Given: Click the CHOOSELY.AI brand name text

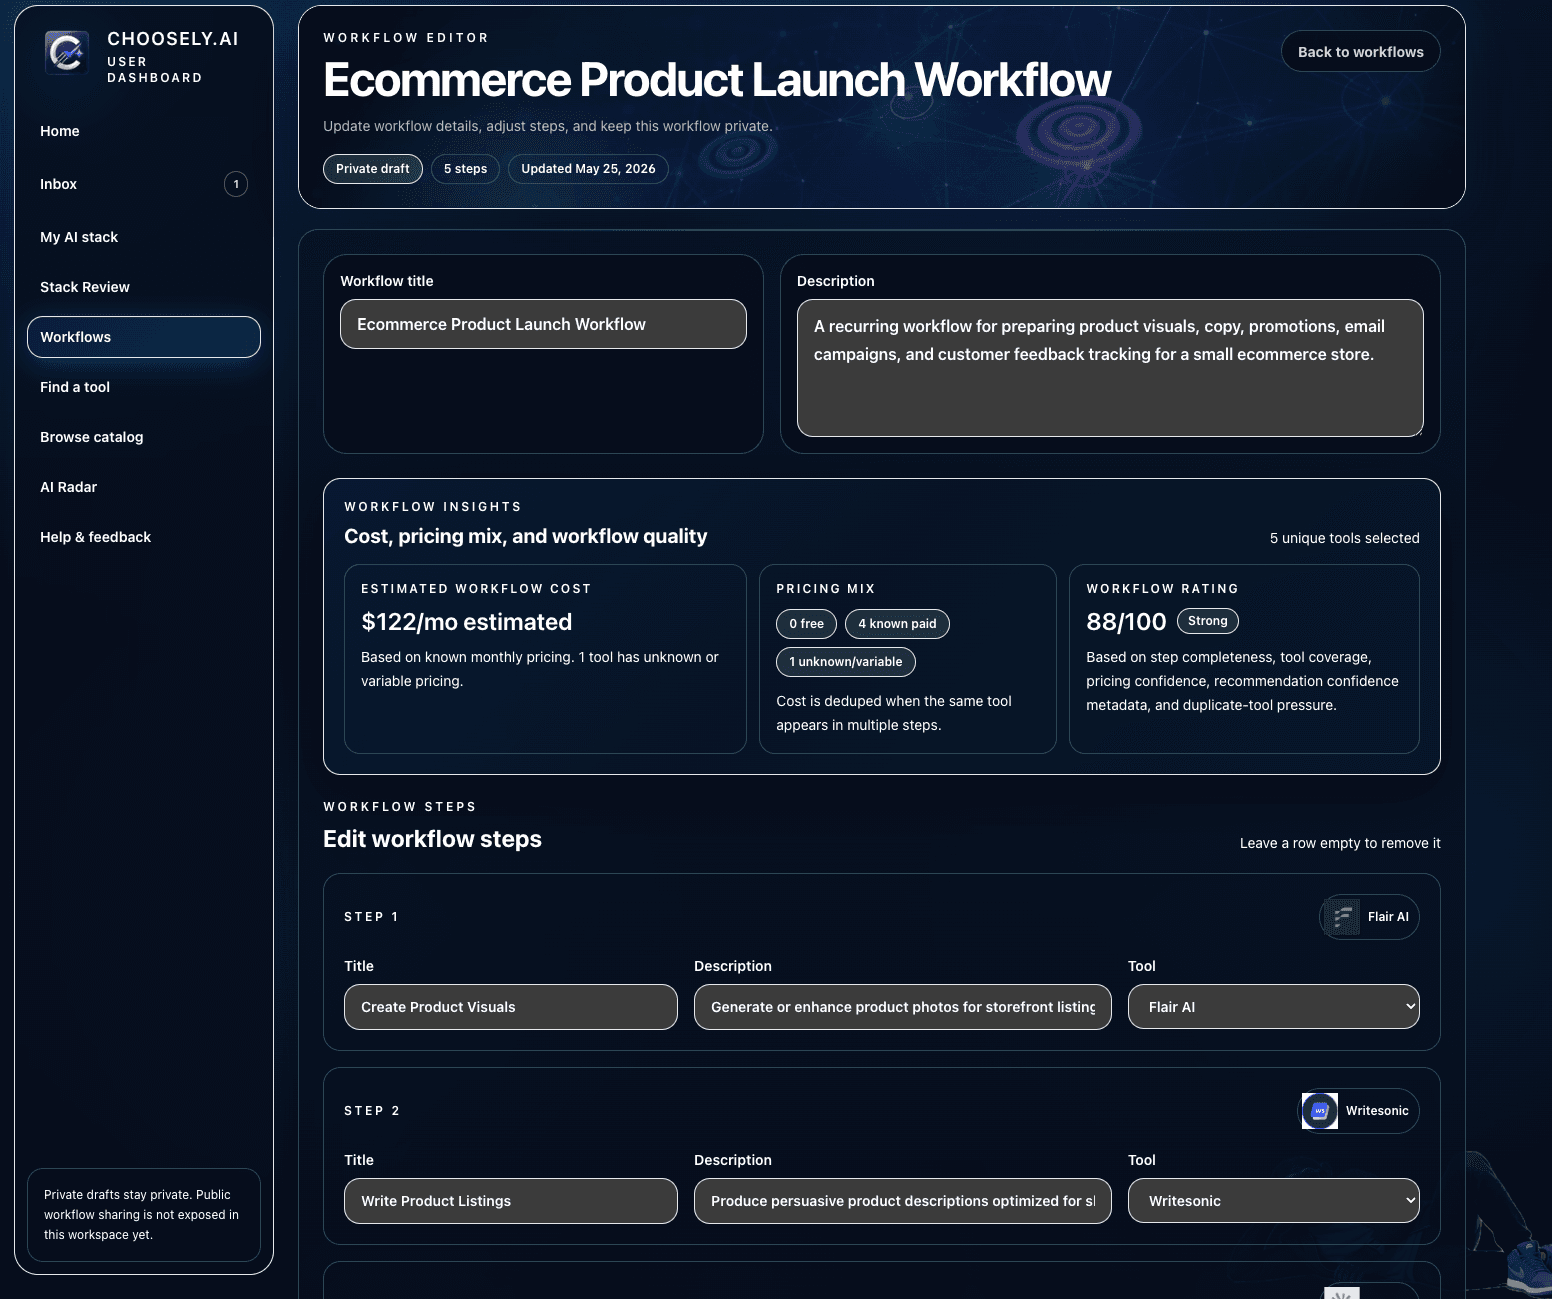Looking at the screenshot, I should pyautogui.click(x=173, y=39).
